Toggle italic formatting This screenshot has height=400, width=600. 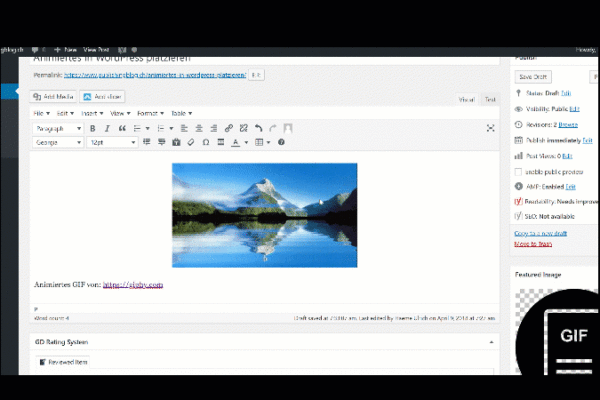[107, 128]
